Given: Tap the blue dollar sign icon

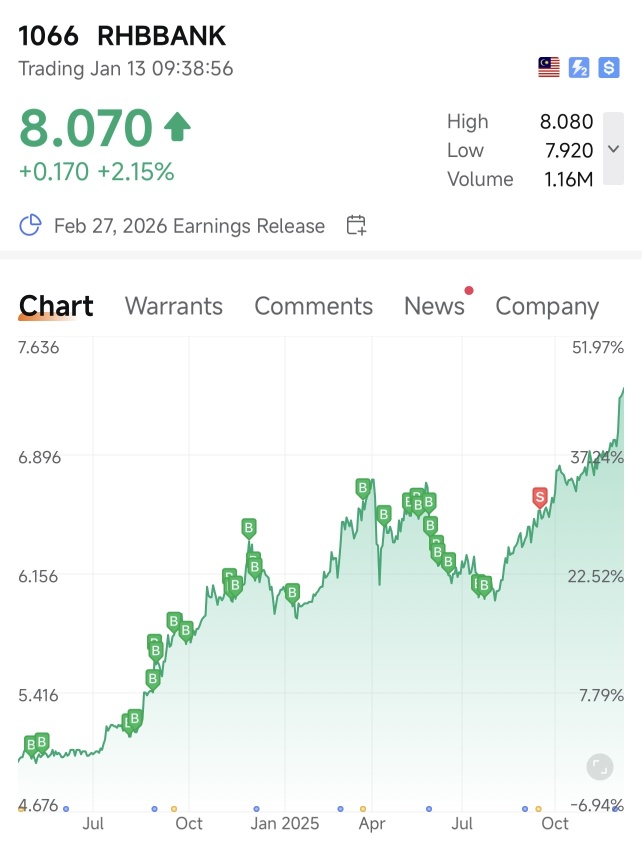Looking at the screenshot, I should tap(609, 68).
